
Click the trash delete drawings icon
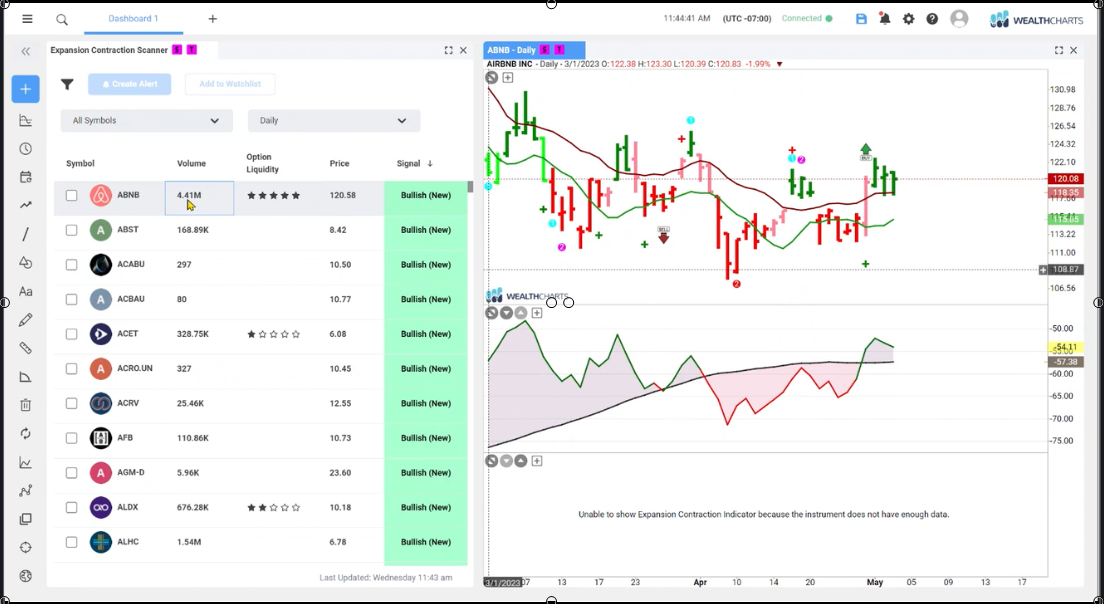pos(25,405)
